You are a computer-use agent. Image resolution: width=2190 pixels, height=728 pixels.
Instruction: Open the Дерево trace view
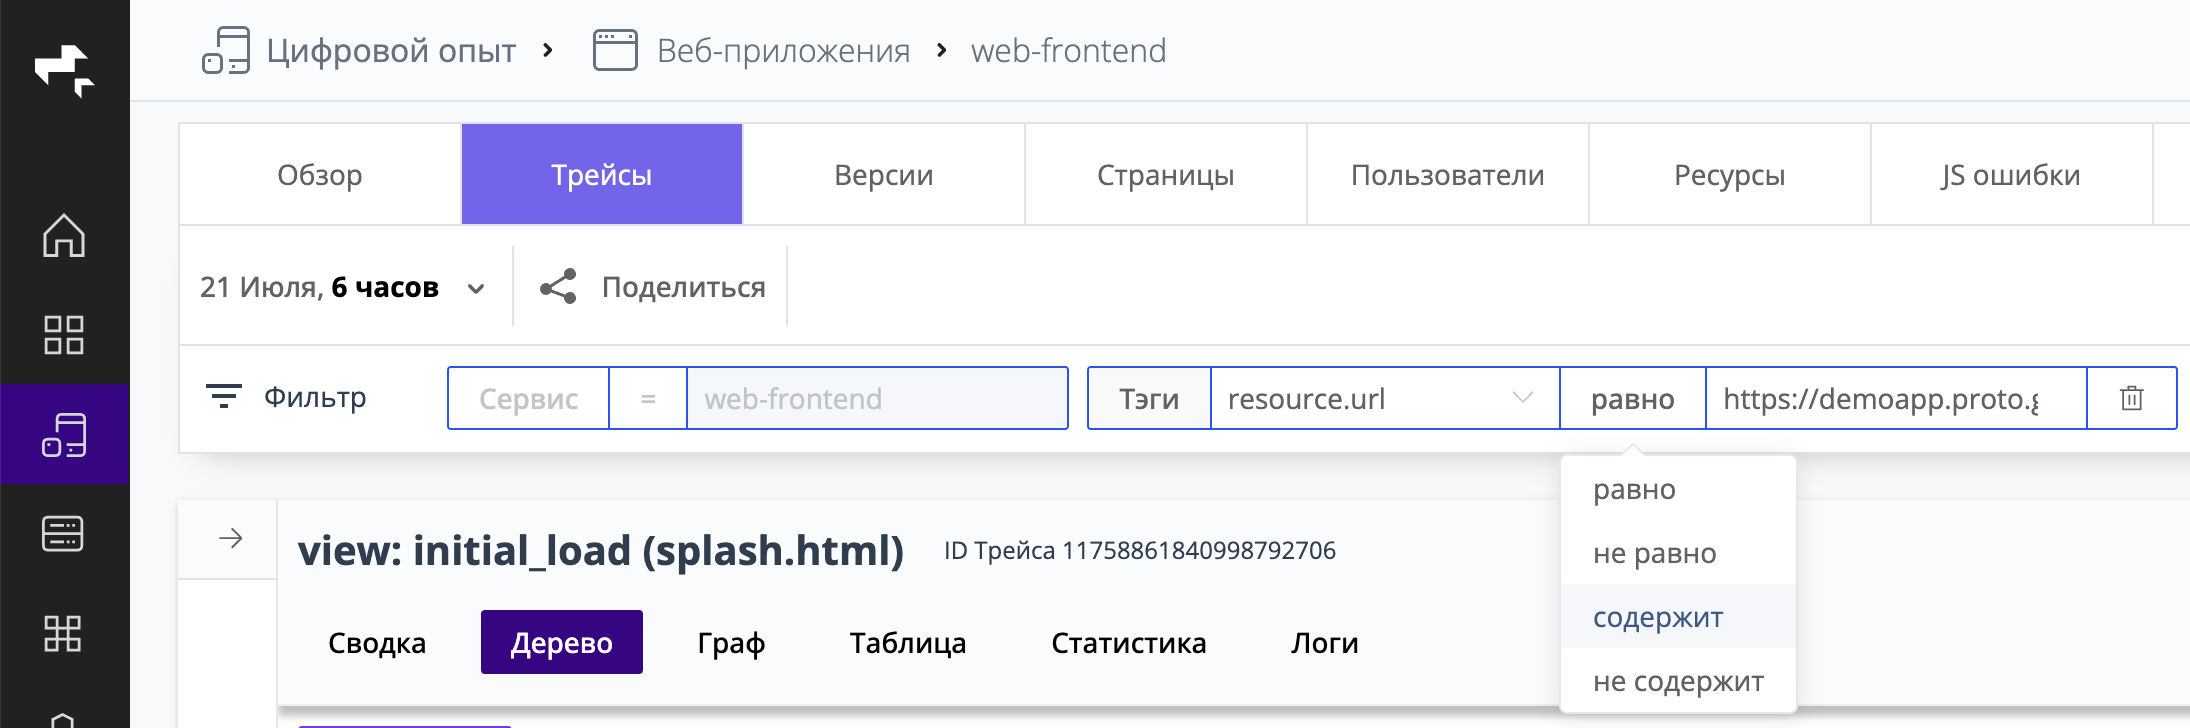[x=562, y=642]
